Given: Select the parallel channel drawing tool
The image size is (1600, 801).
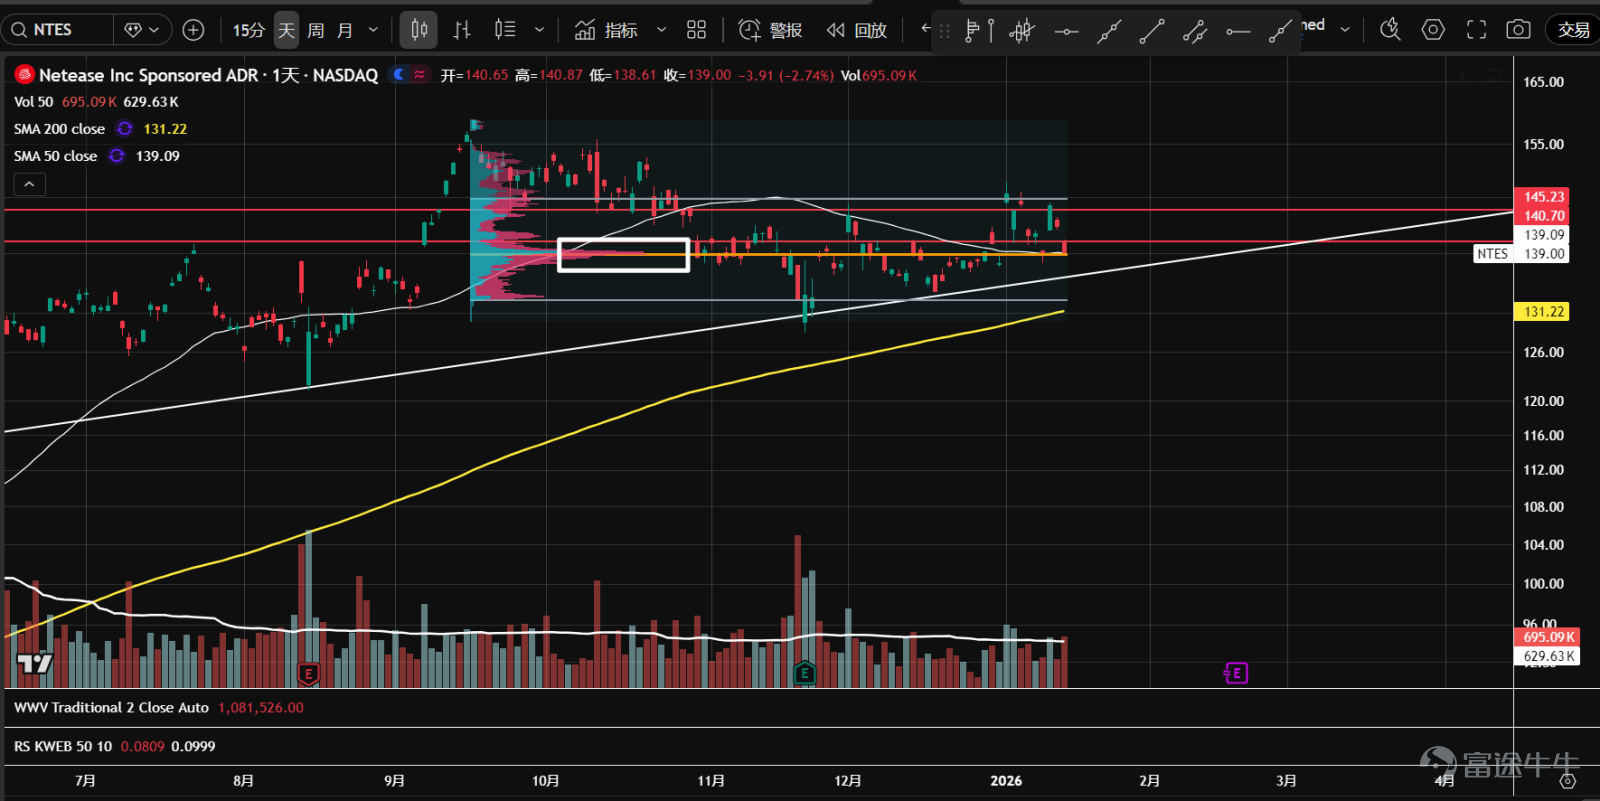Looking at the screenshot, I should (x=1195, y=32).
